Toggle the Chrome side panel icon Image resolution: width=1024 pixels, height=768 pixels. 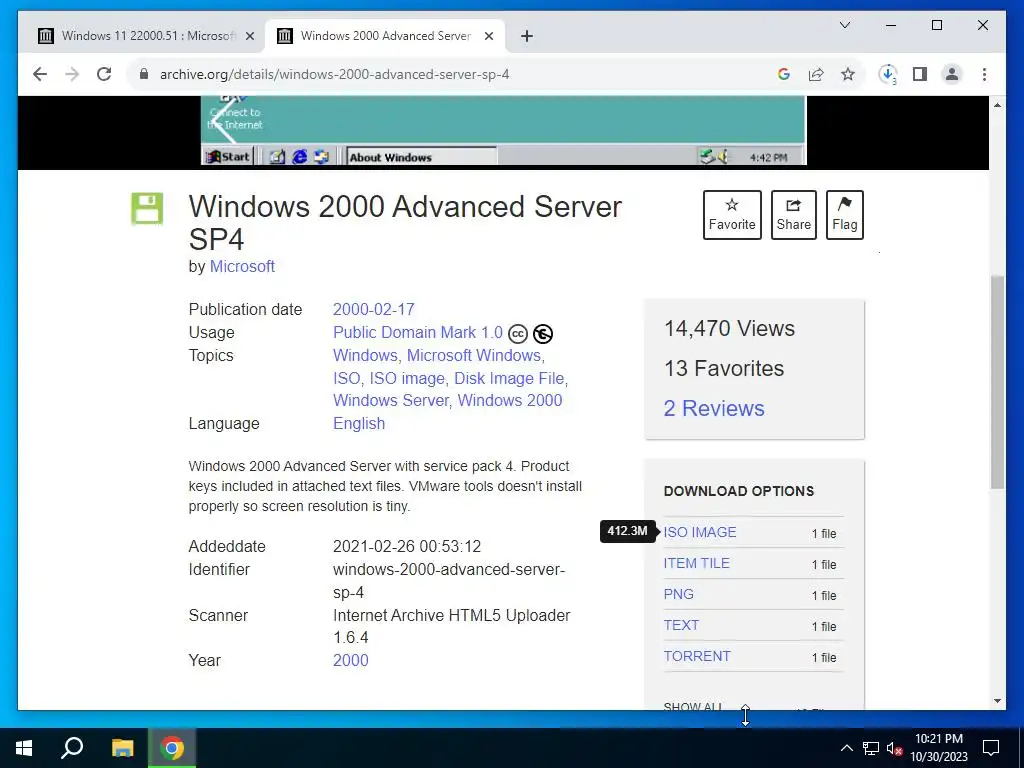pyautogui.click(x=920, y=74)
